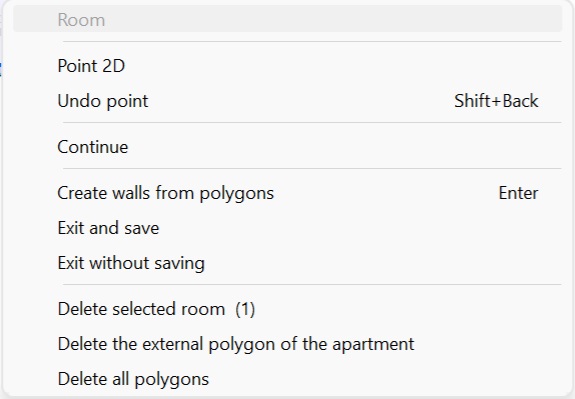Viewport: 575px width, 399px height.
Task: Click Exit without saving
Action: pyautogui.click(x=288, y=263)
